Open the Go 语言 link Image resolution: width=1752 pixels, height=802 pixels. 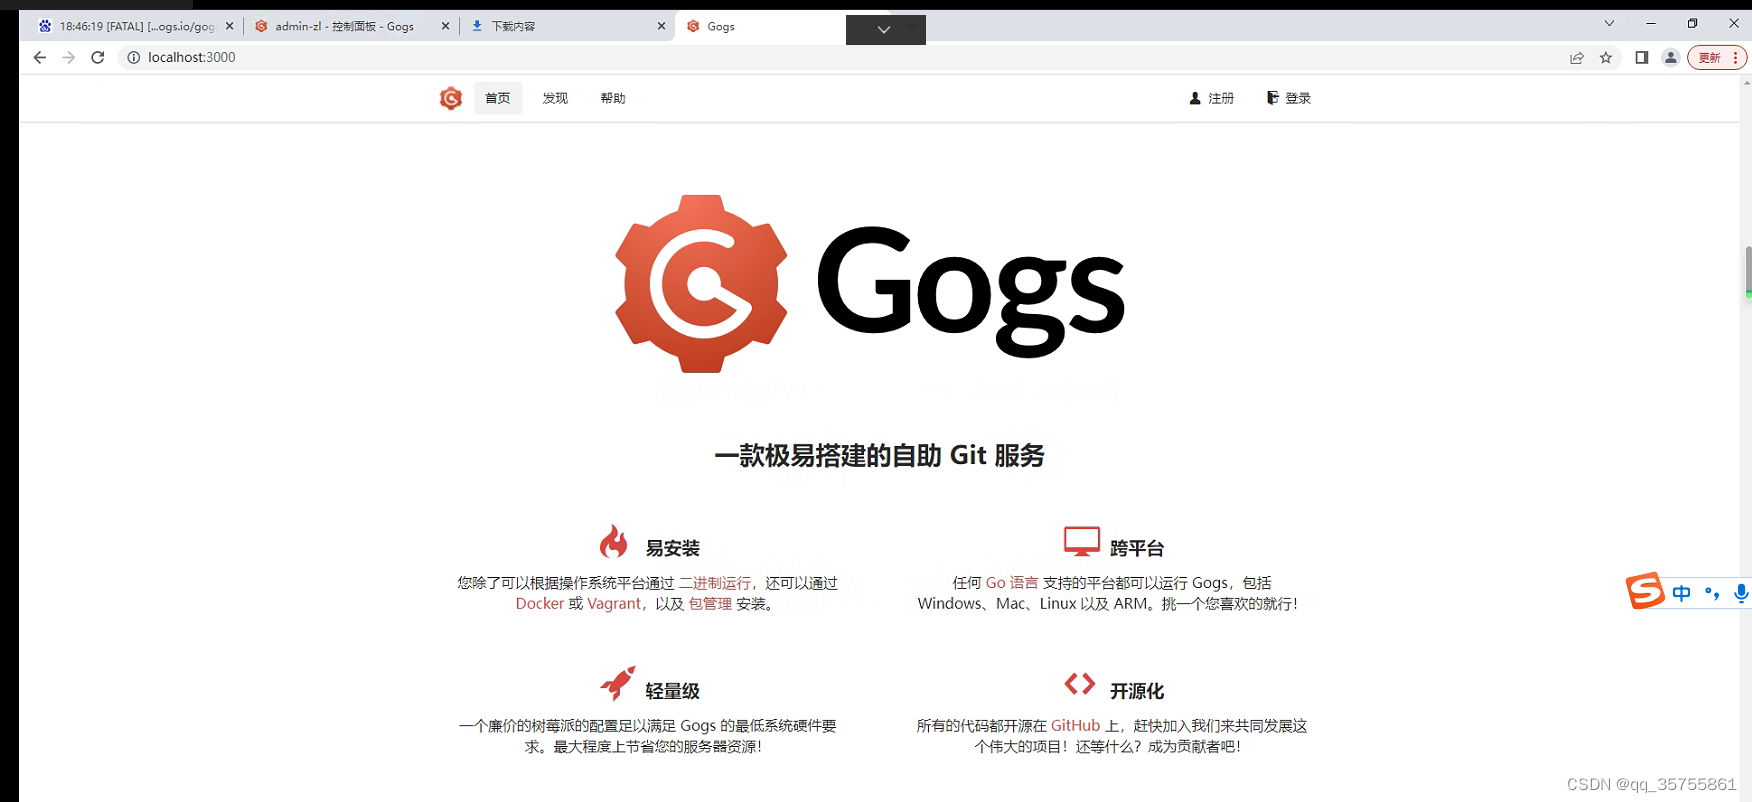coord(1012,583)
